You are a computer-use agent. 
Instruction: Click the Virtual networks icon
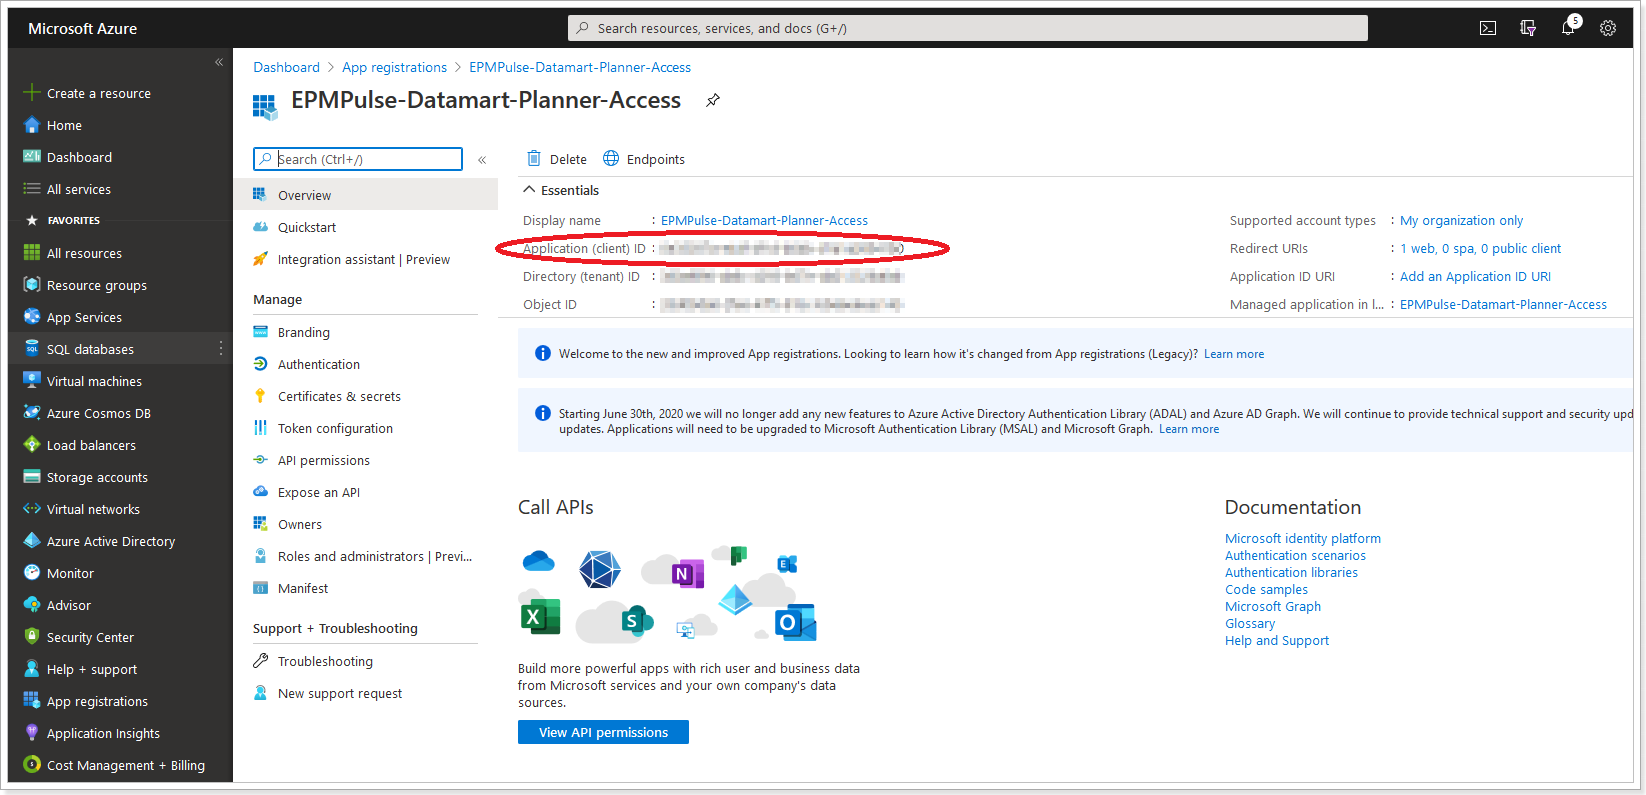tap(32, 509)
